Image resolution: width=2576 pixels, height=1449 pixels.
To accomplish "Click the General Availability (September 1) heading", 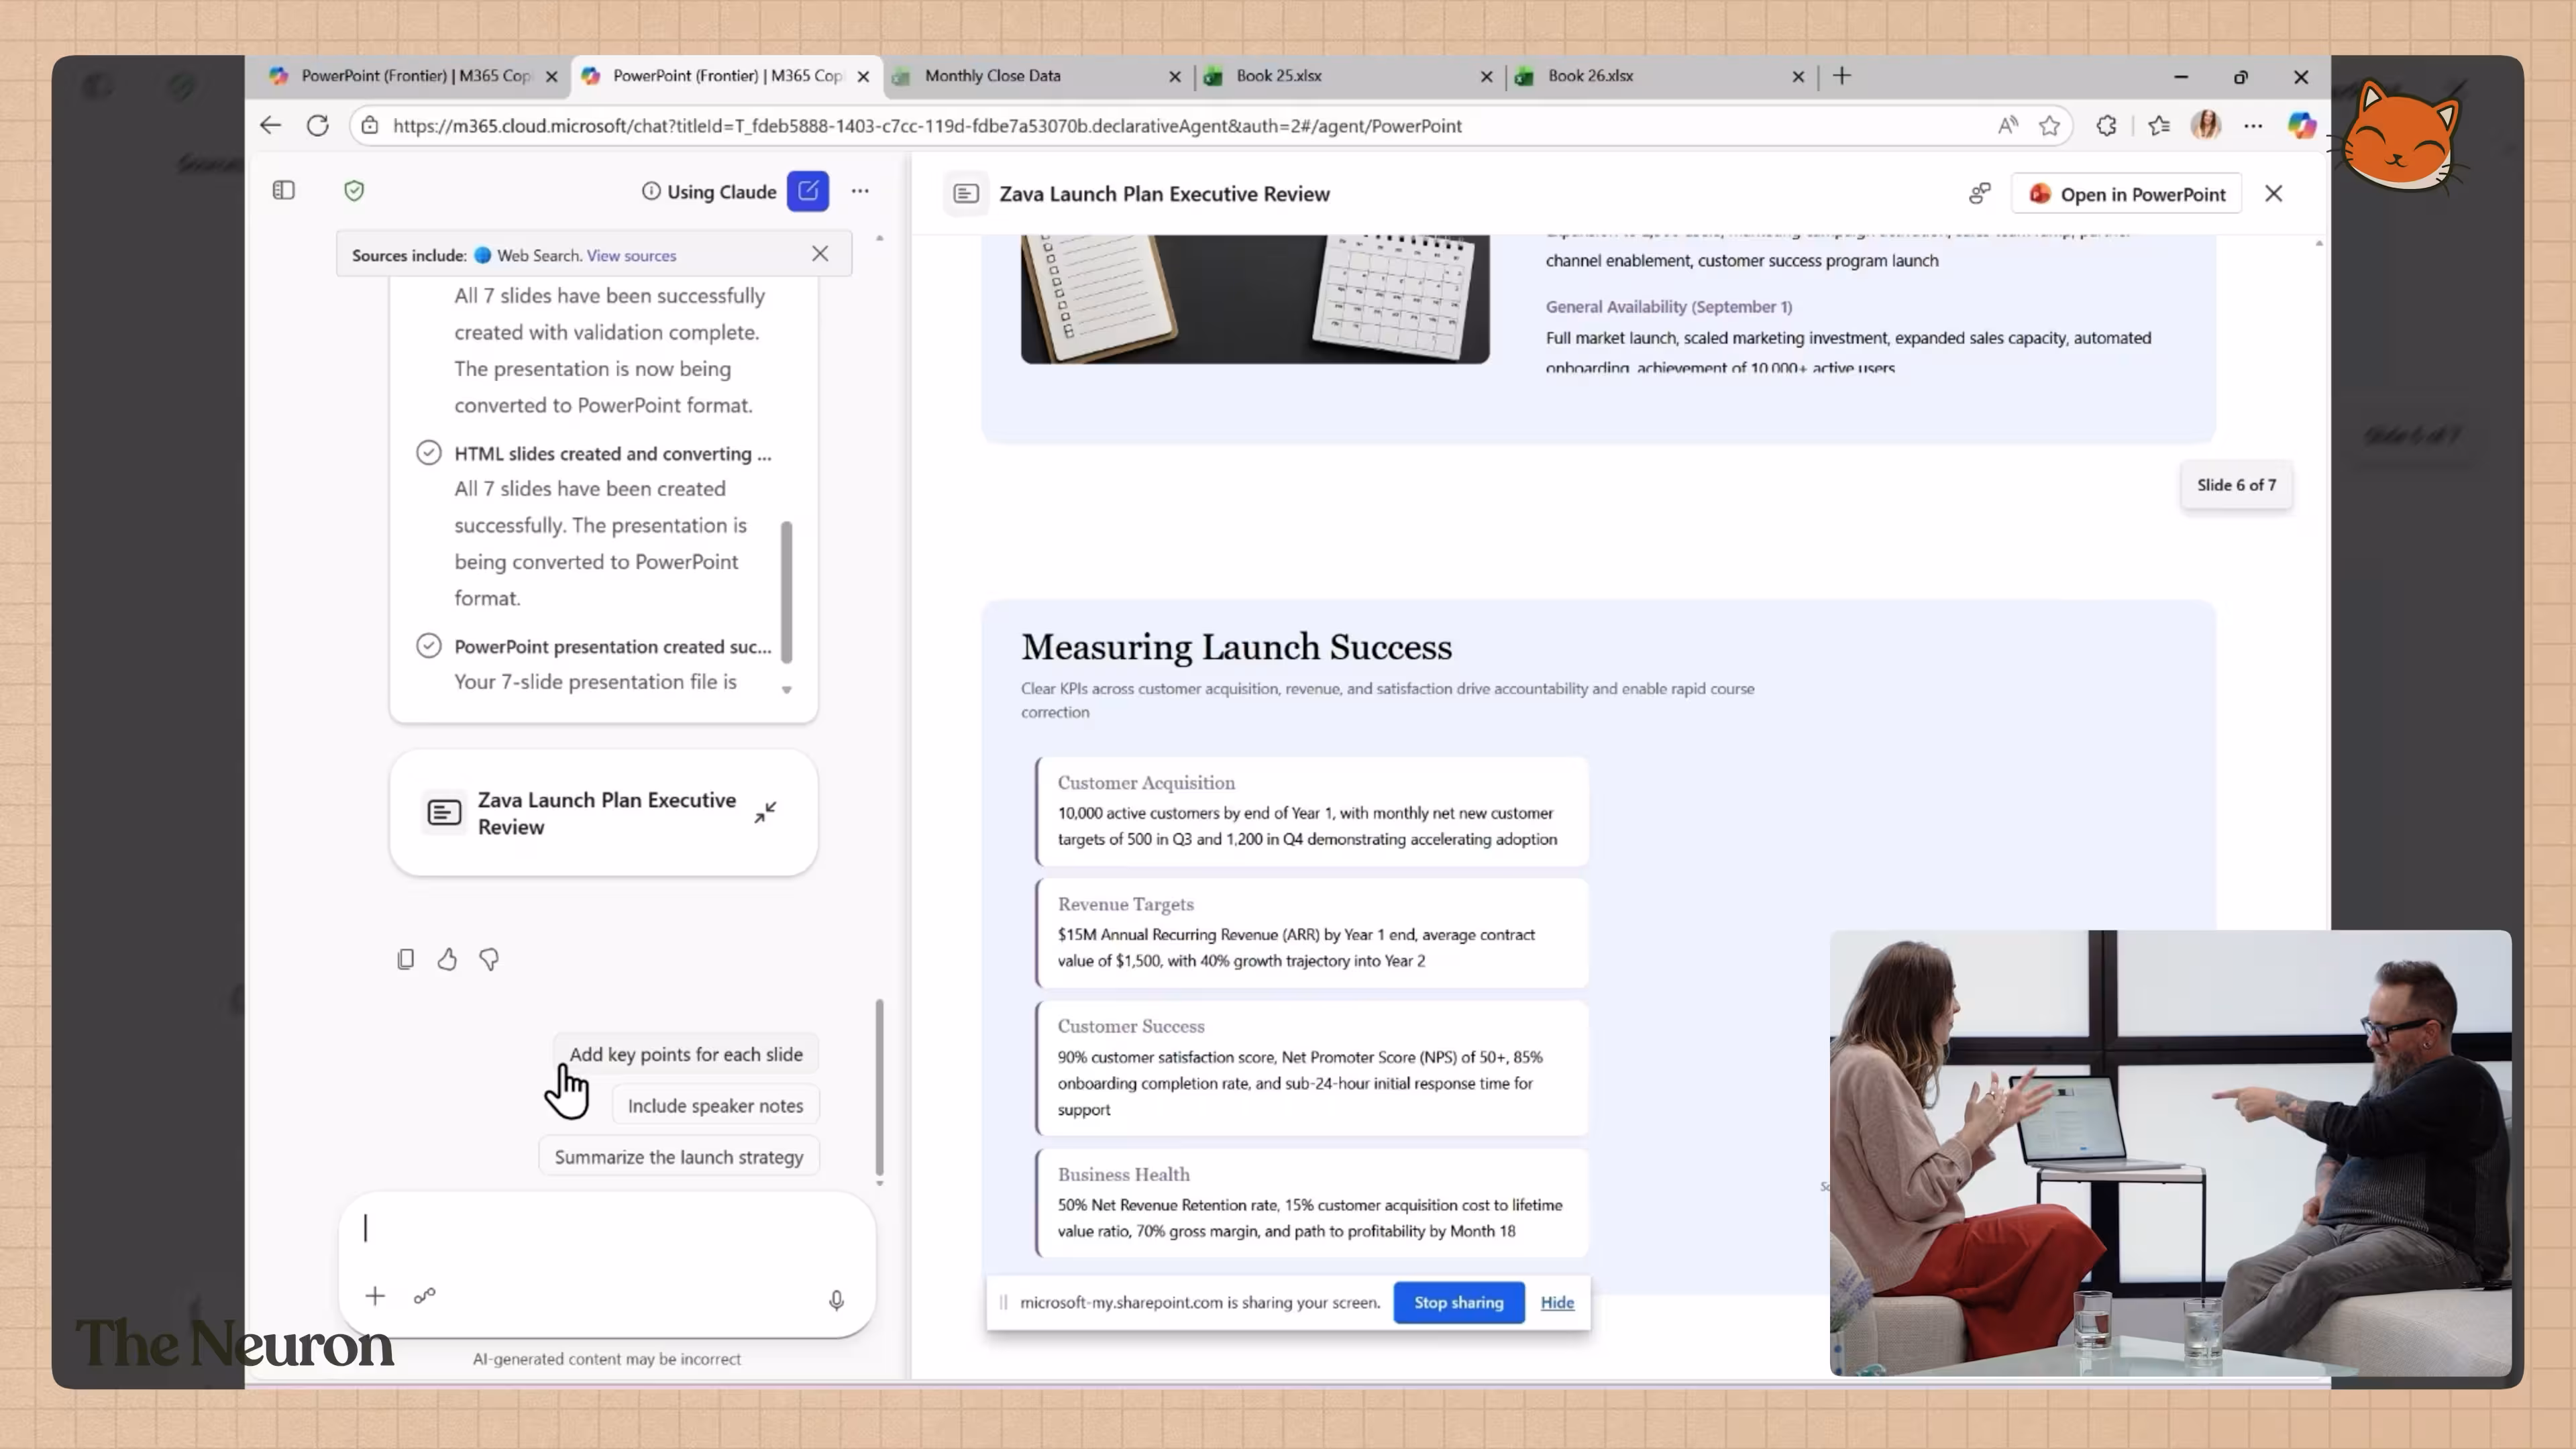I will pyautogui.click(x=1669, y=307).
